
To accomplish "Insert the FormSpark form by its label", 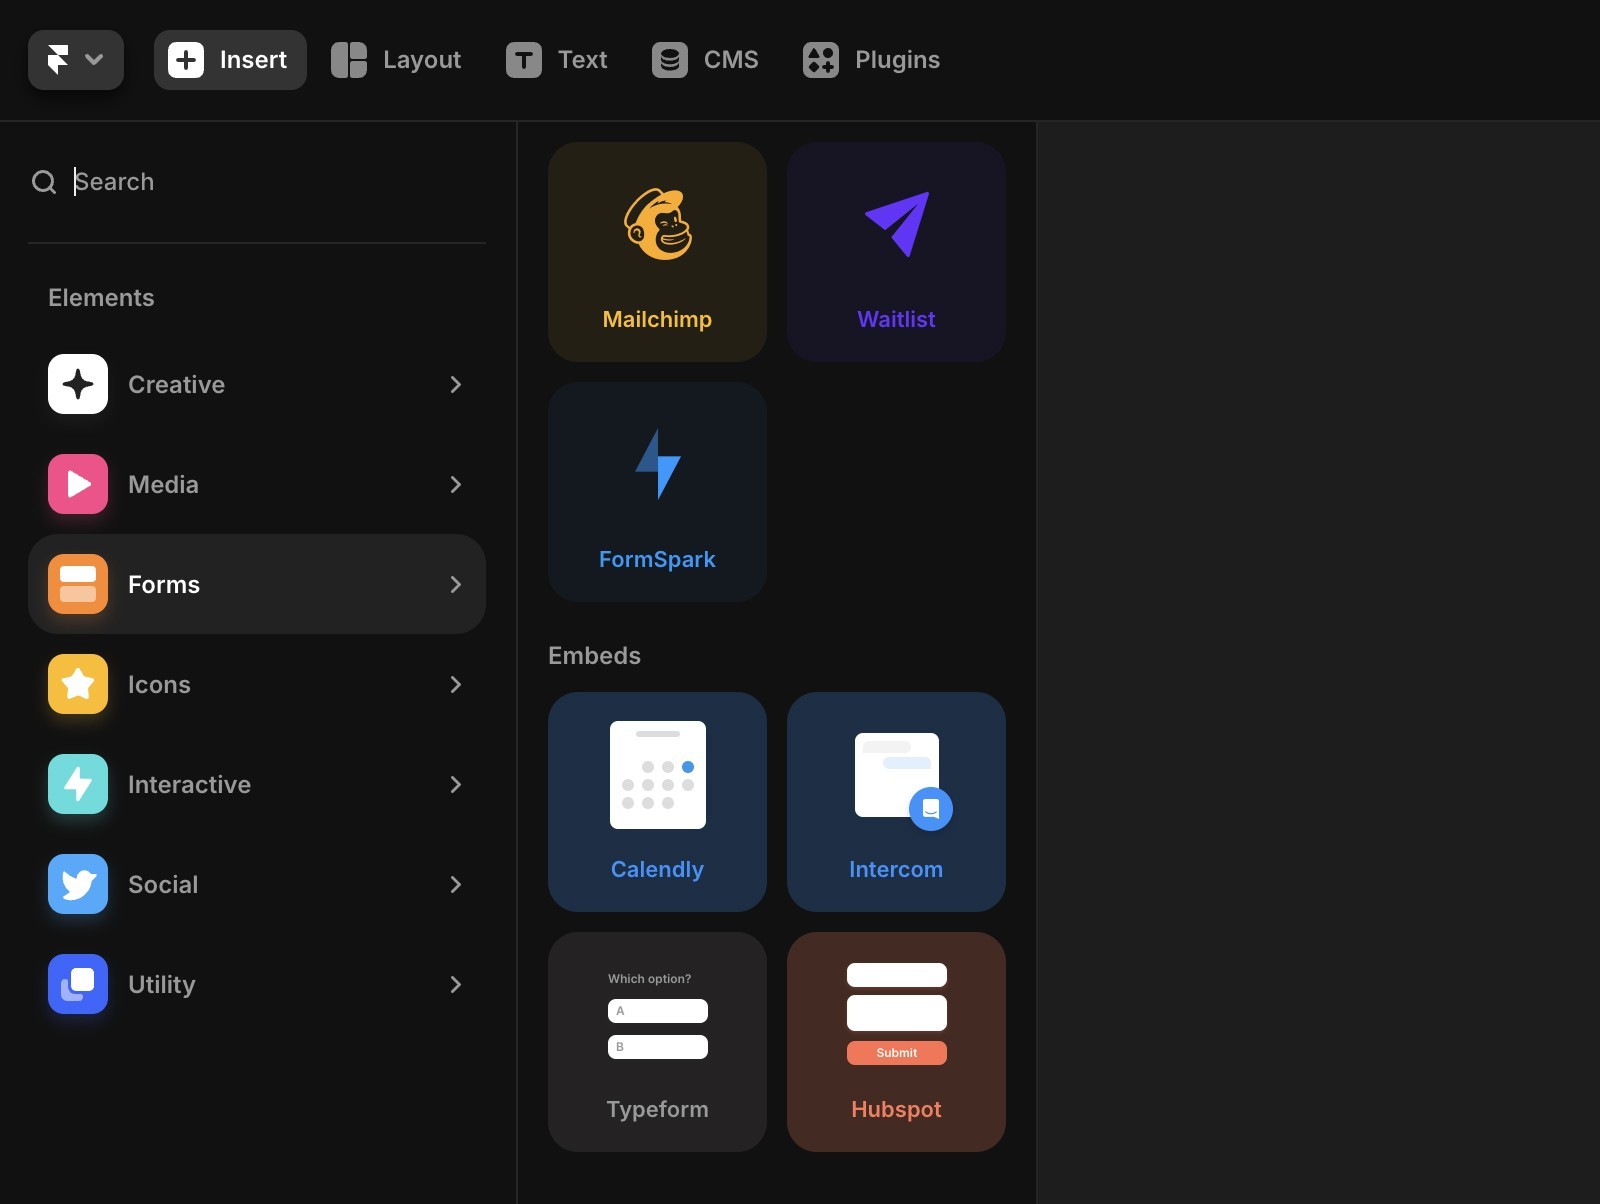I will pos(657,559).
